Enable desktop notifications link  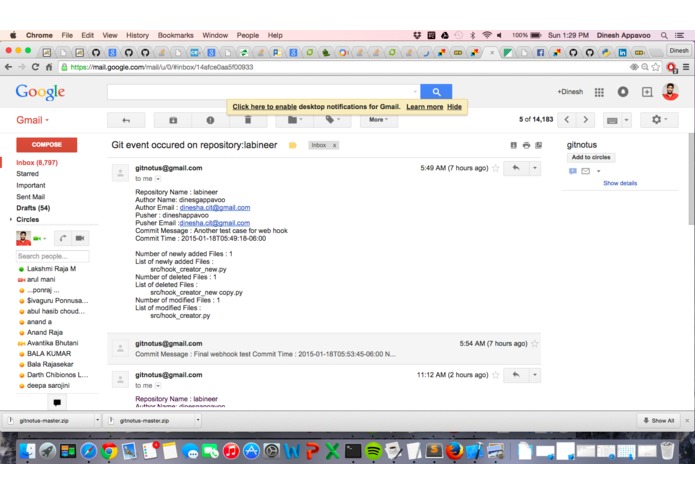coord(265,107)
